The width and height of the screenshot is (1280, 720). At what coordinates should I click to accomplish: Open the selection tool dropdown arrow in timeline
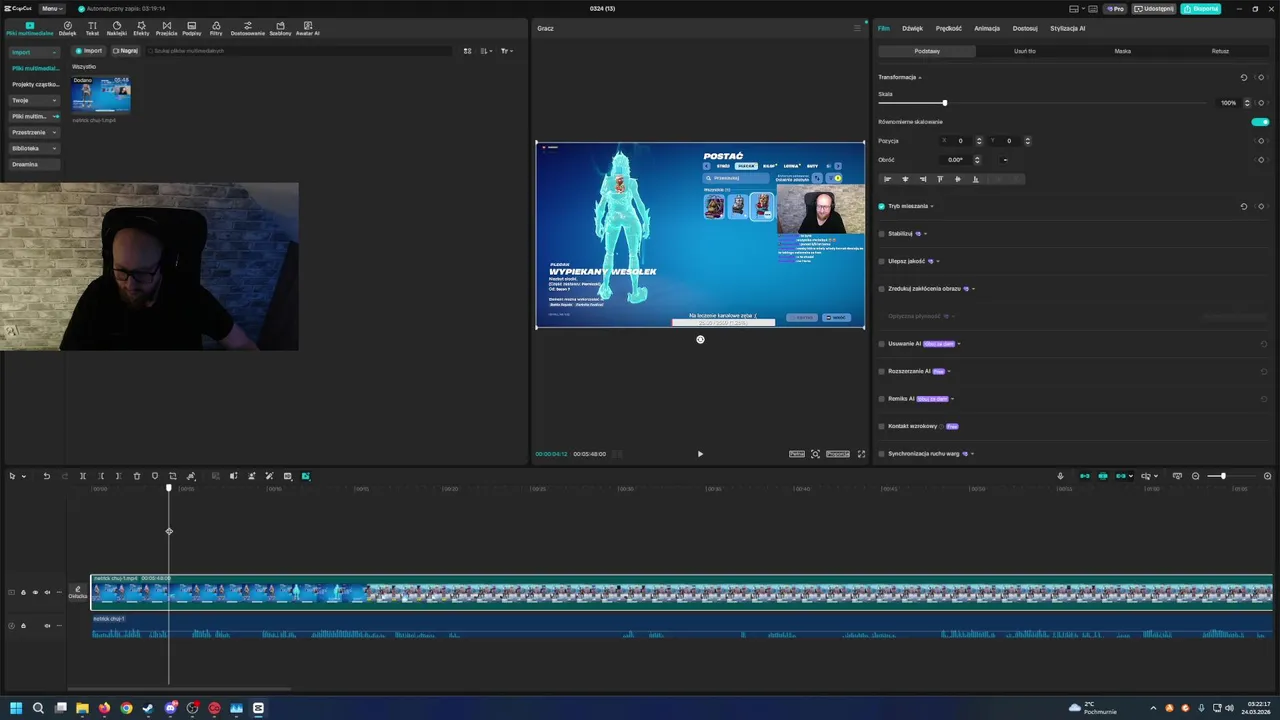click(x=24, y=476)
